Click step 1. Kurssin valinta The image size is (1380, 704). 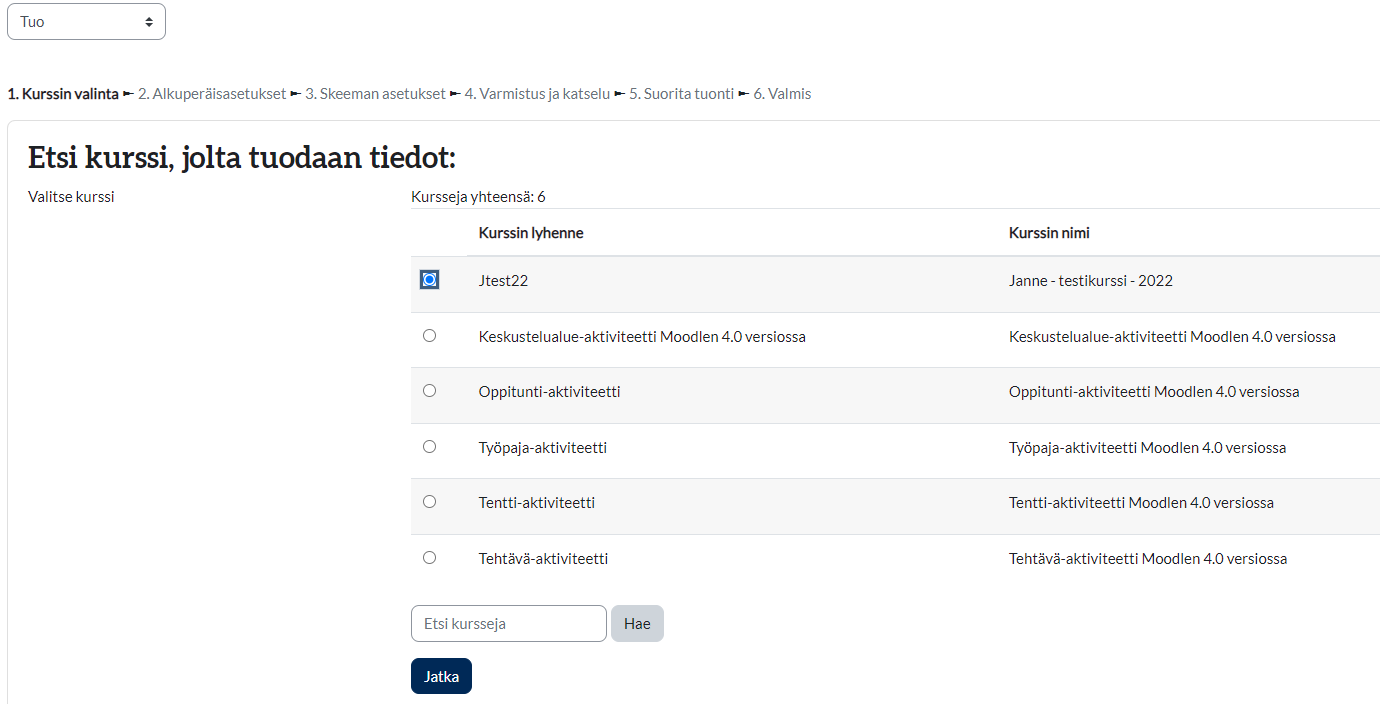63,94
